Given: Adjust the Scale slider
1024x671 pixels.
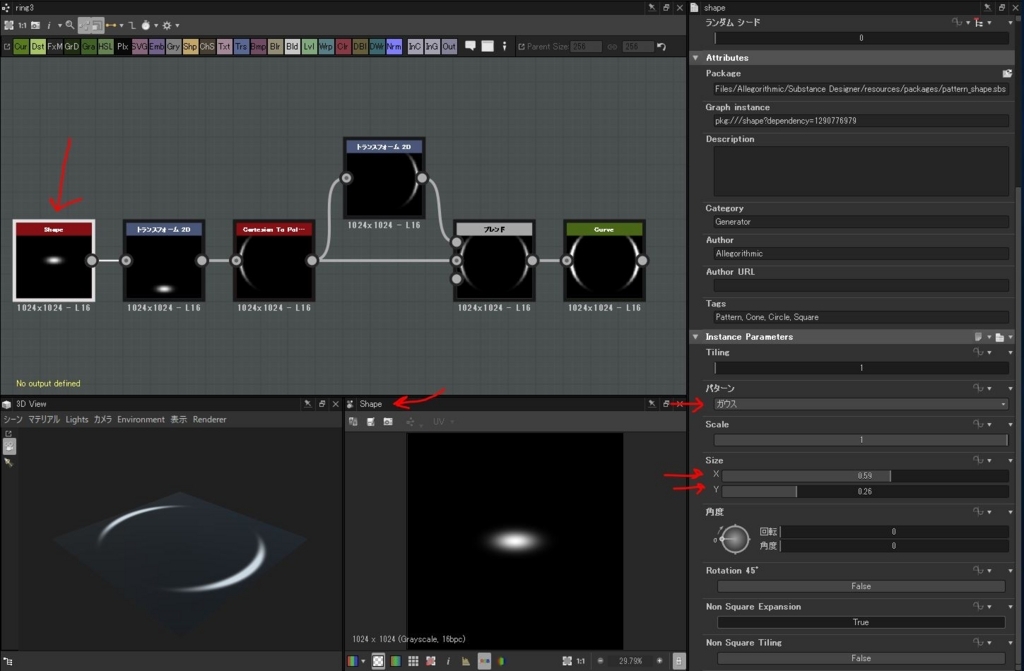Looking at the screenshot, I should click(x=861, y=440).
